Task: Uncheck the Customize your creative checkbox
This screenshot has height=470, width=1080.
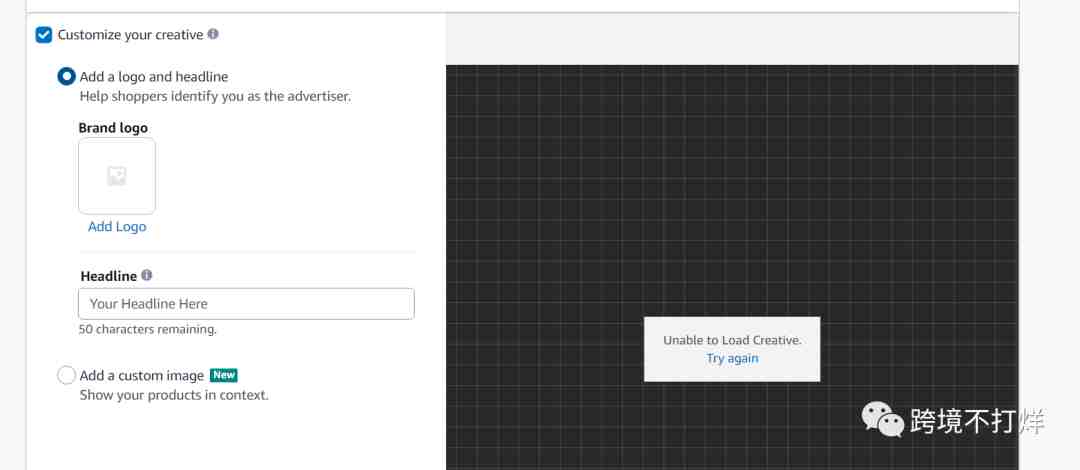Action: tap(43, 34)
